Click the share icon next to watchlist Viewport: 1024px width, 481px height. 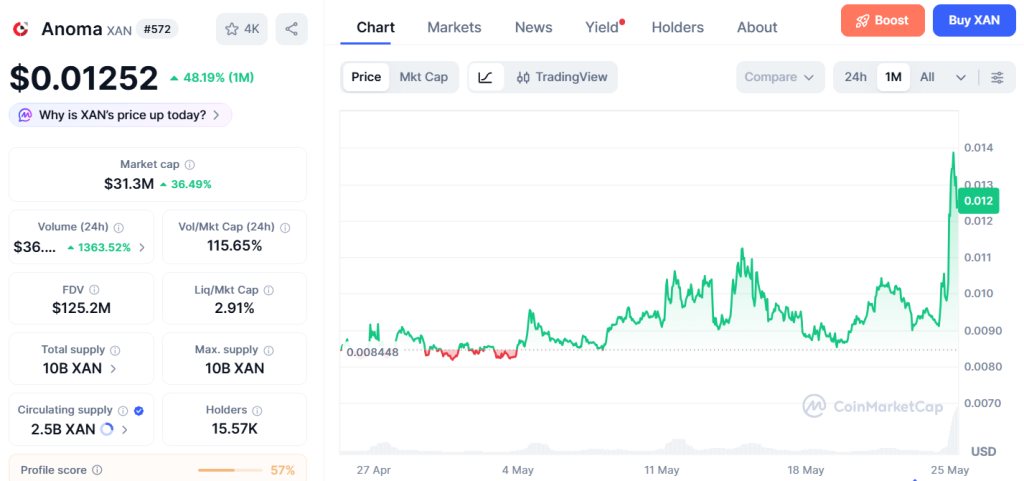coord(291,29)
